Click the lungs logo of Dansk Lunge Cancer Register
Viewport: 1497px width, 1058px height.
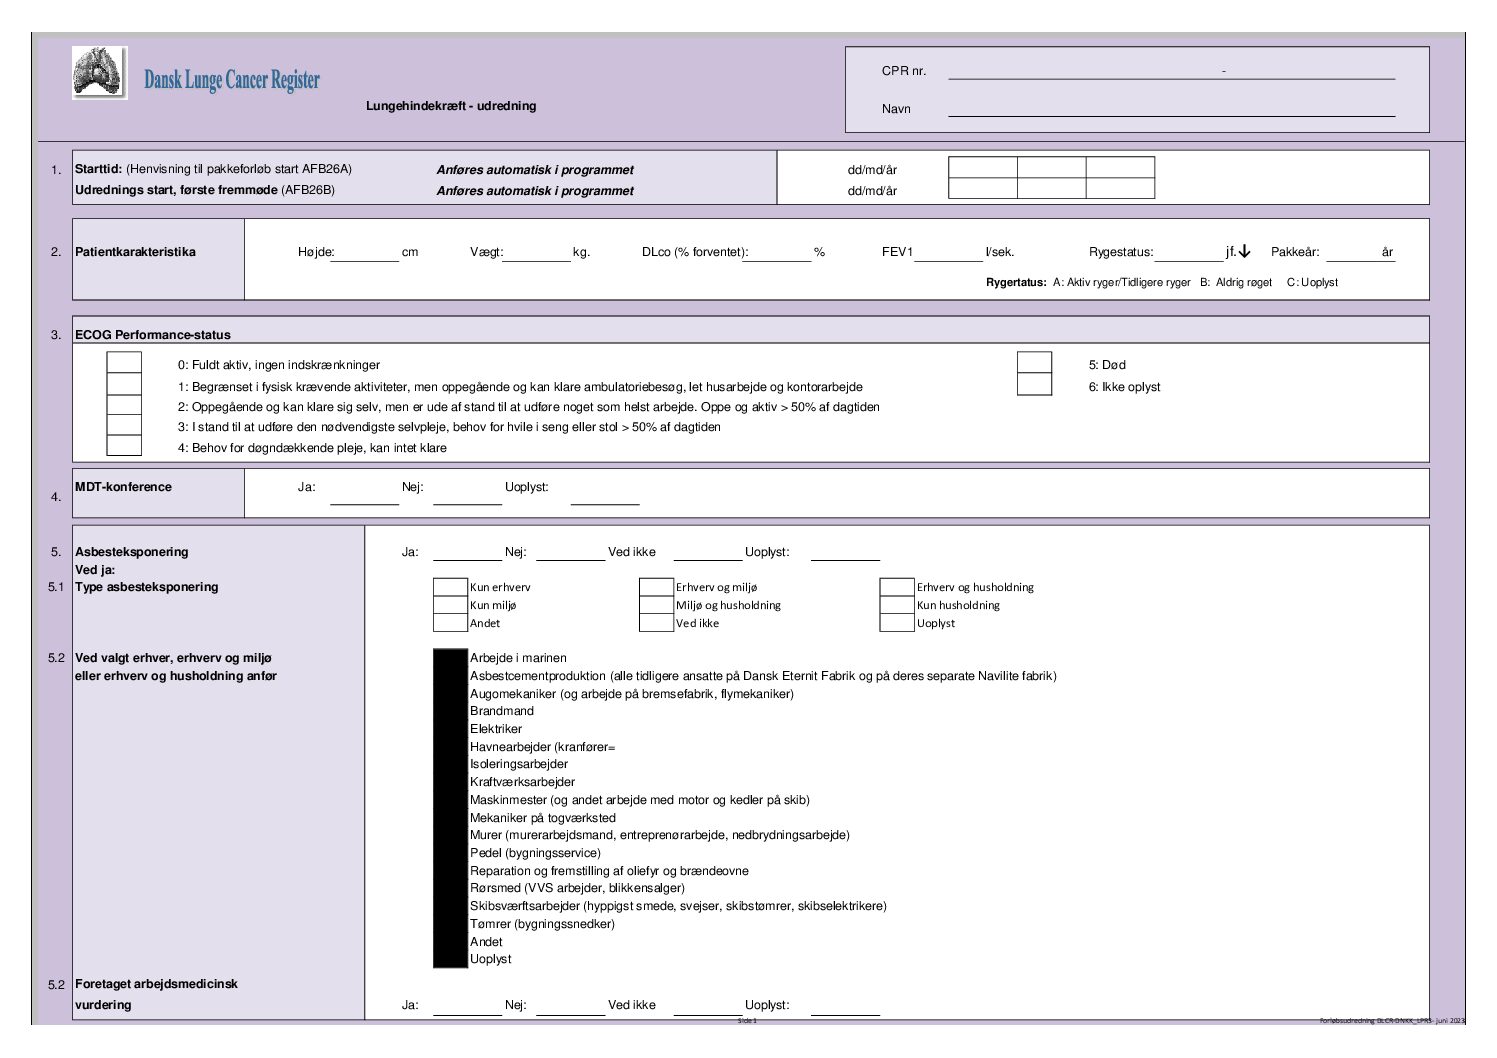[x=99, y=73]
